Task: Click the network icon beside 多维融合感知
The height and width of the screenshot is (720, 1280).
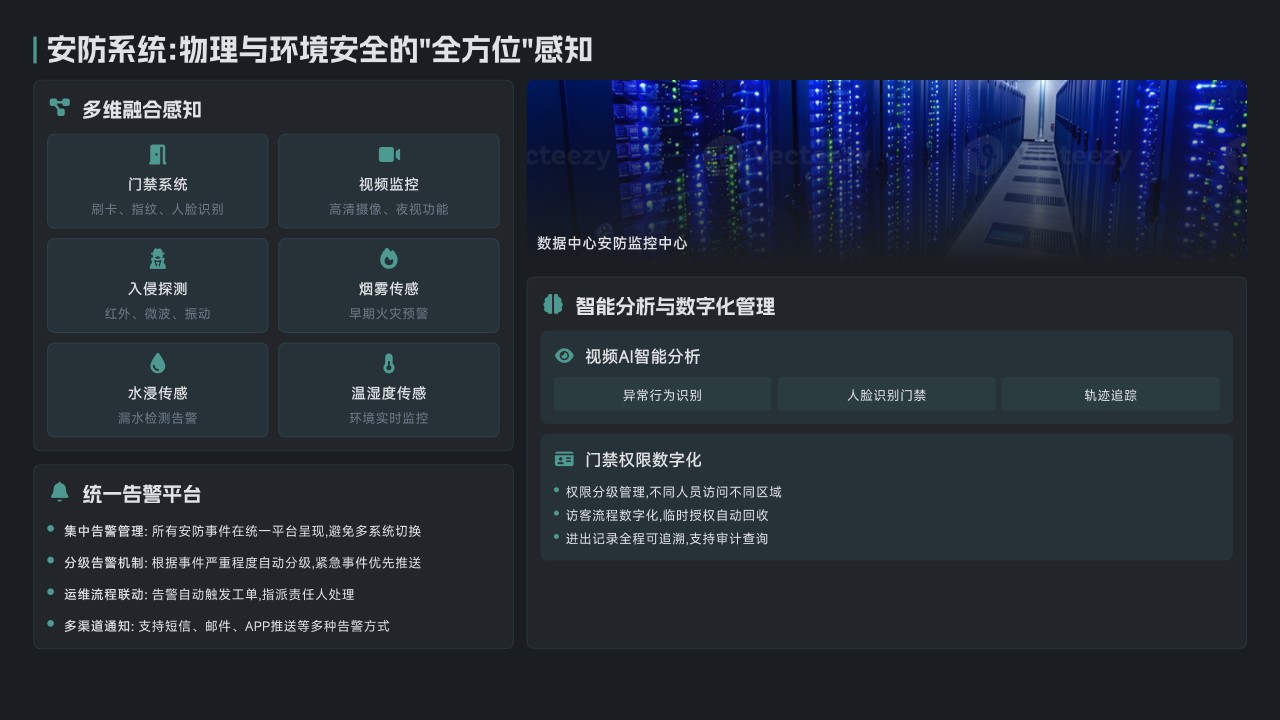Action: (60, 108)
